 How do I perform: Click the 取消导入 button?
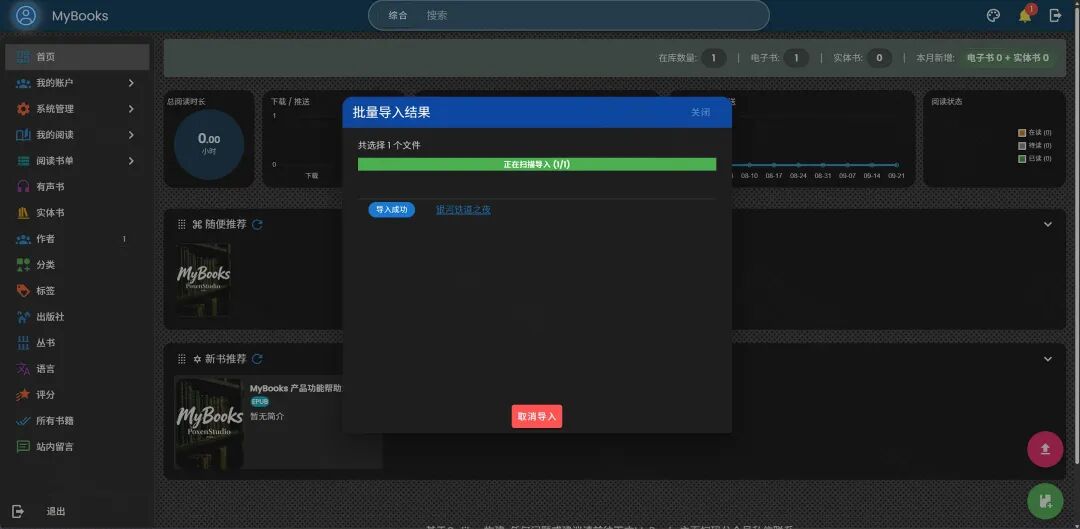(537, 417)
